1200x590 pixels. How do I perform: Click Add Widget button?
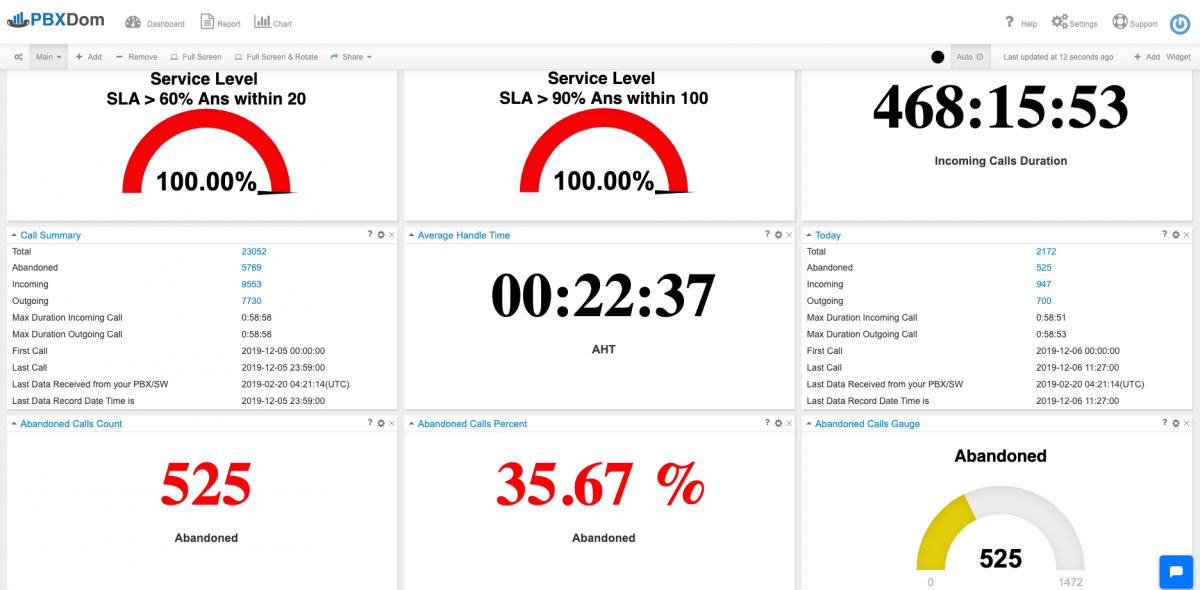pyautogui.click(x=1162, y=57)
